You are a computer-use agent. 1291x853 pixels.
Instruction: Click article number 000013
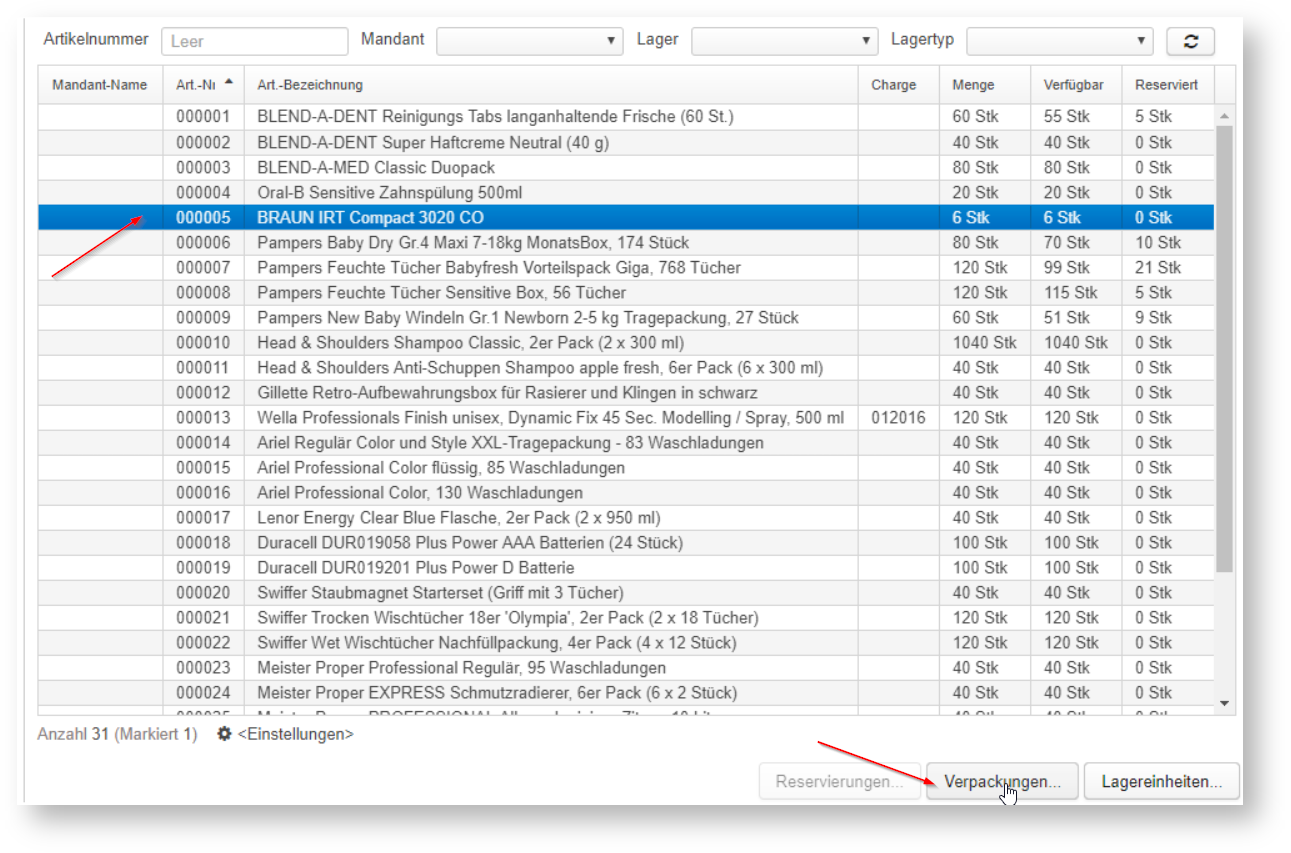(x=203, y=417)
